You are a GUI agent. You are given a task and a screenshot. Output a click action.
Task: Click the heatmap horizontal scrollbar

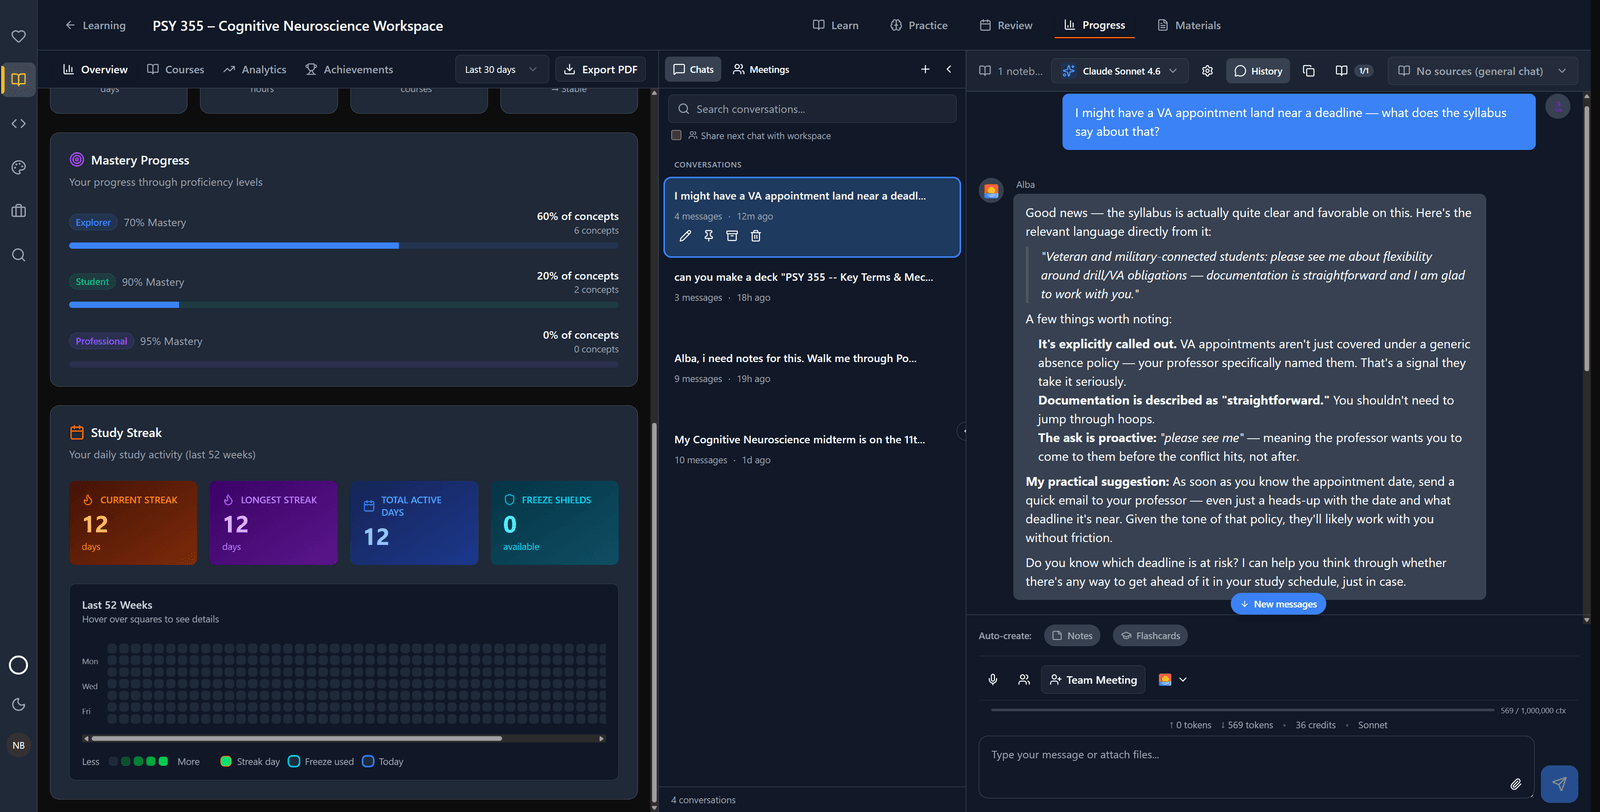(x=344, y=739)
